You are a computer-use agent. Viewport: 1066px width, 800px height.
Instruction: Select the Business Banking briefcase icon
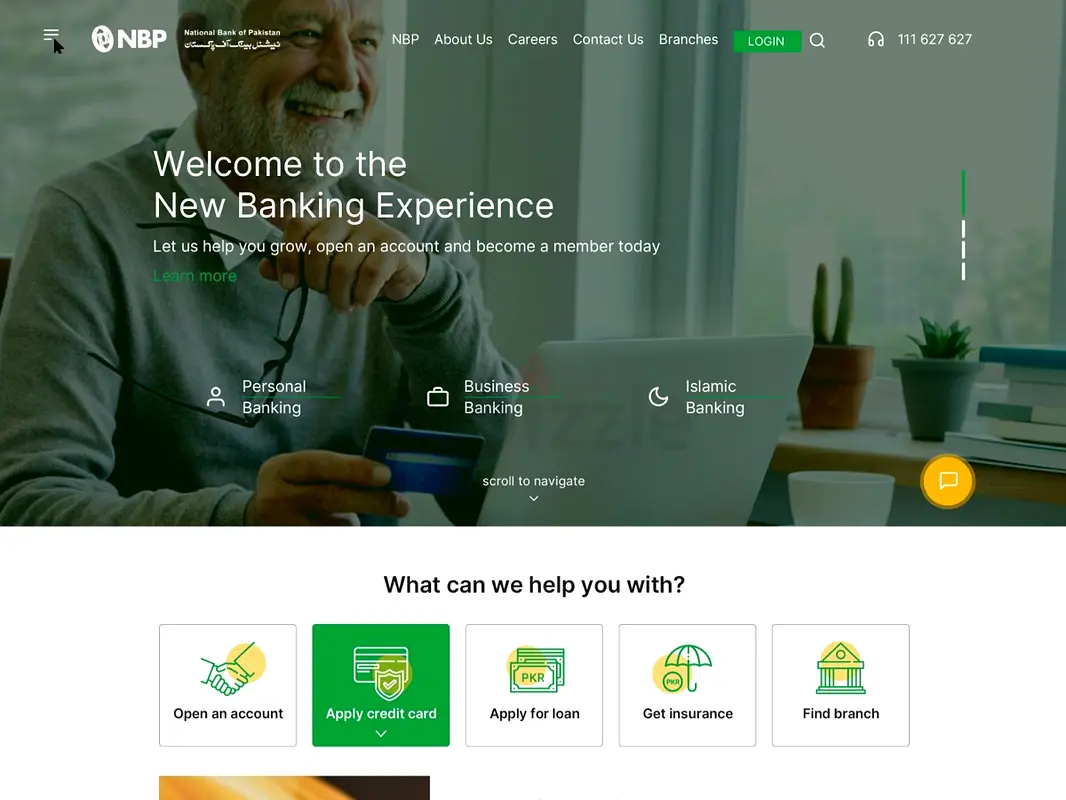(438, 397)
